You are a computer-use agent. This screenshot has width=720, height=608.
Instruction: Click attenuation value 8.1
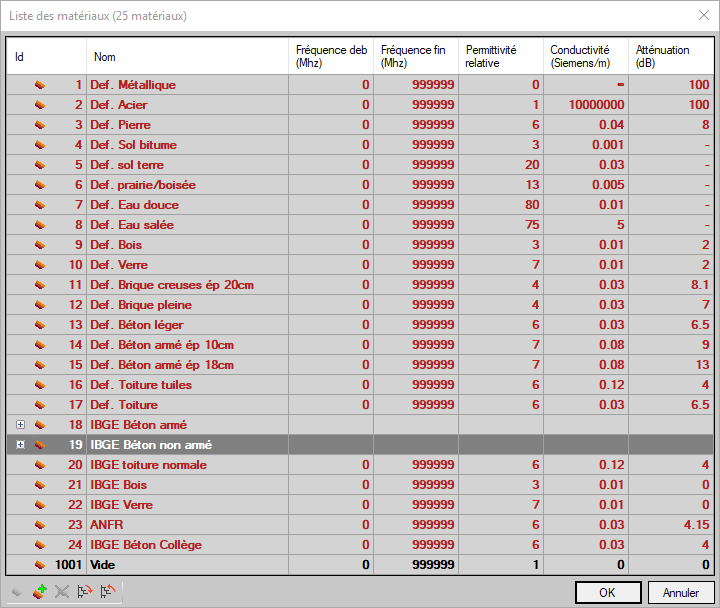700,285
